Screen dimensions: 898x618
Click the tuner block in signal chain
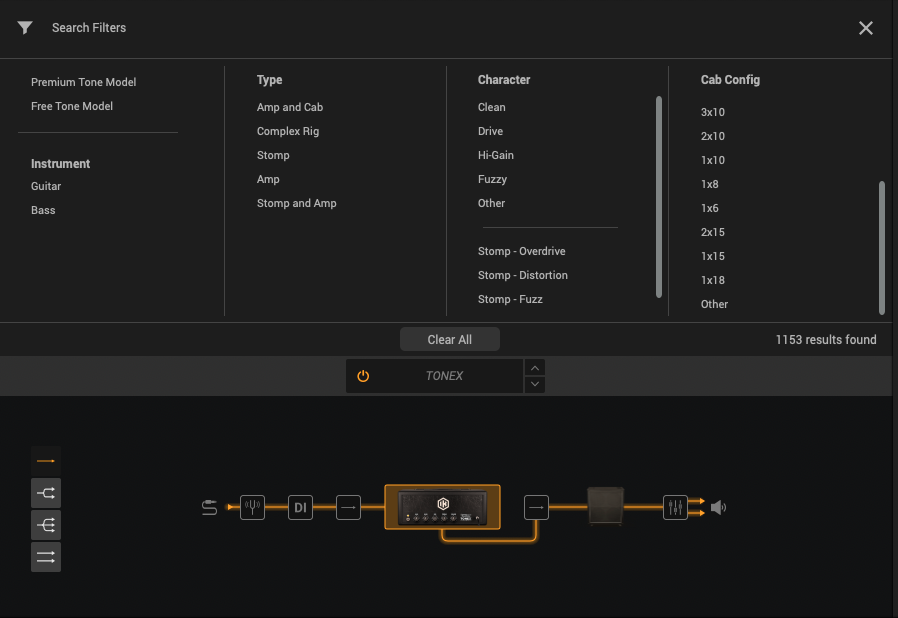[252, 507]
